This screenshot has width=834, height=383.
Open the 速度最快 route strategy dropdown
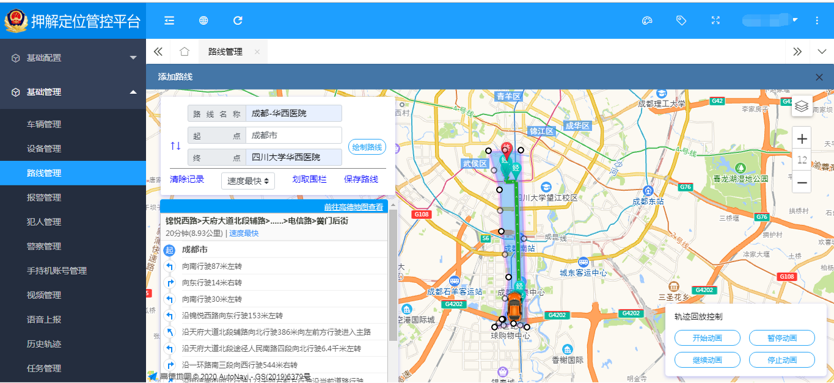(x=248, y=181)
